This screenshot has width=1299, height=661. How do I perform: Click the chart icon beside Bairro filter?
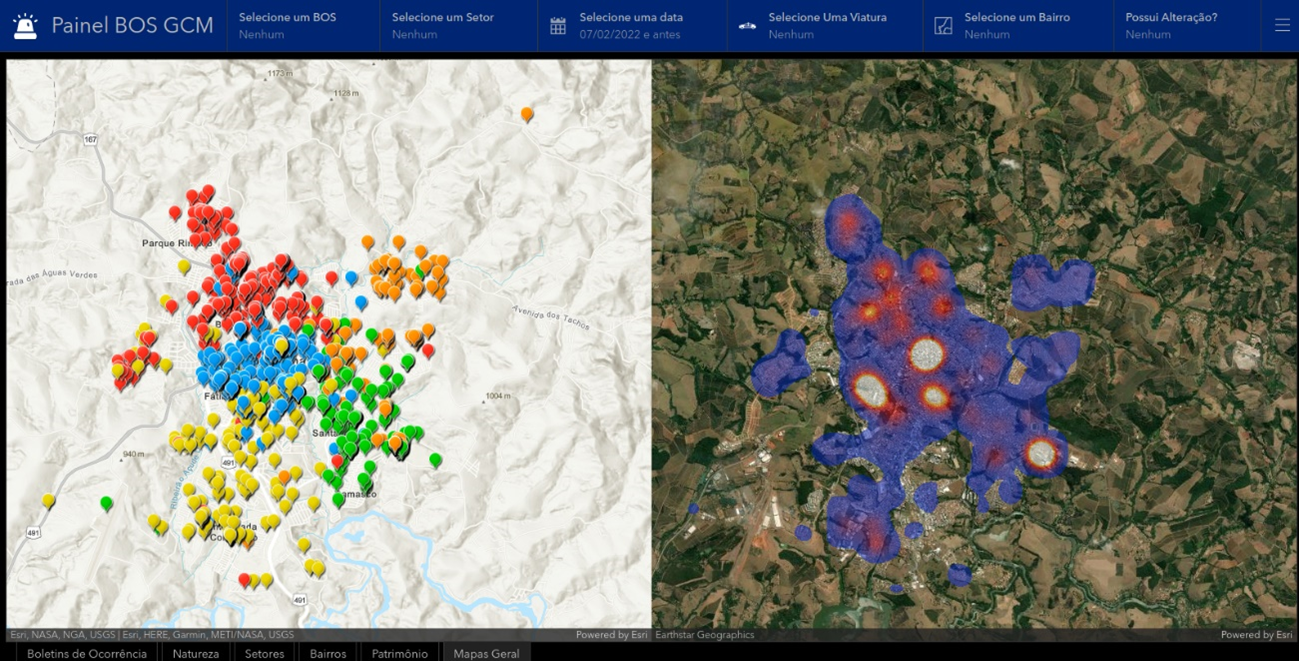click(x=943, y=26)
